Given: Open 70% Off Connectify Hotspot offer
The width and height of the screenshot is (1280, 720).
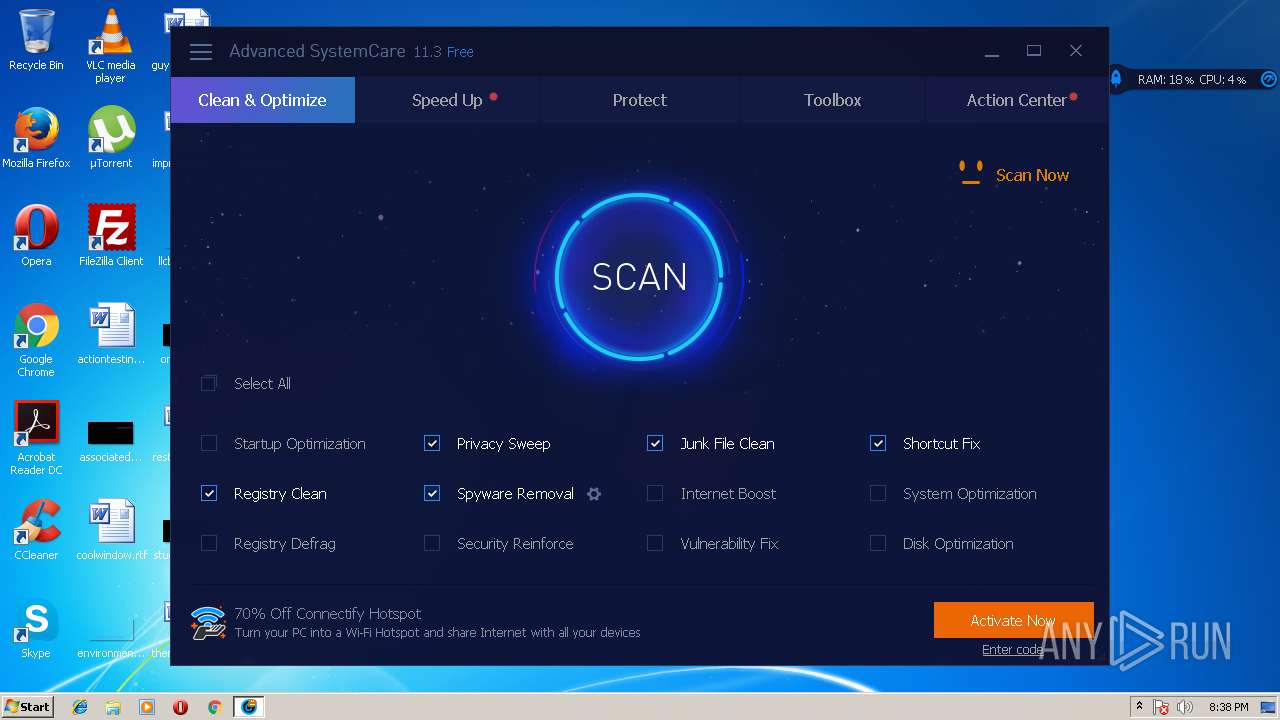Looking at the screenshot, I should click(327, 614).
